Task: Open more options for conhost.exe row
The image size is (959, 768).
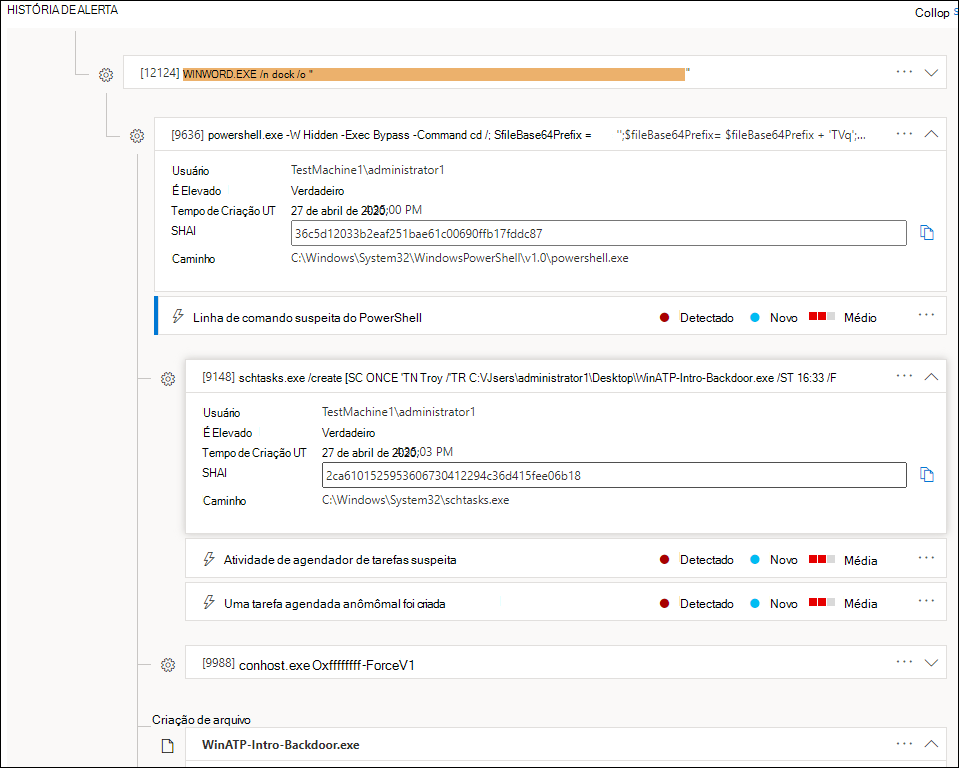Action: coord(905,662)
